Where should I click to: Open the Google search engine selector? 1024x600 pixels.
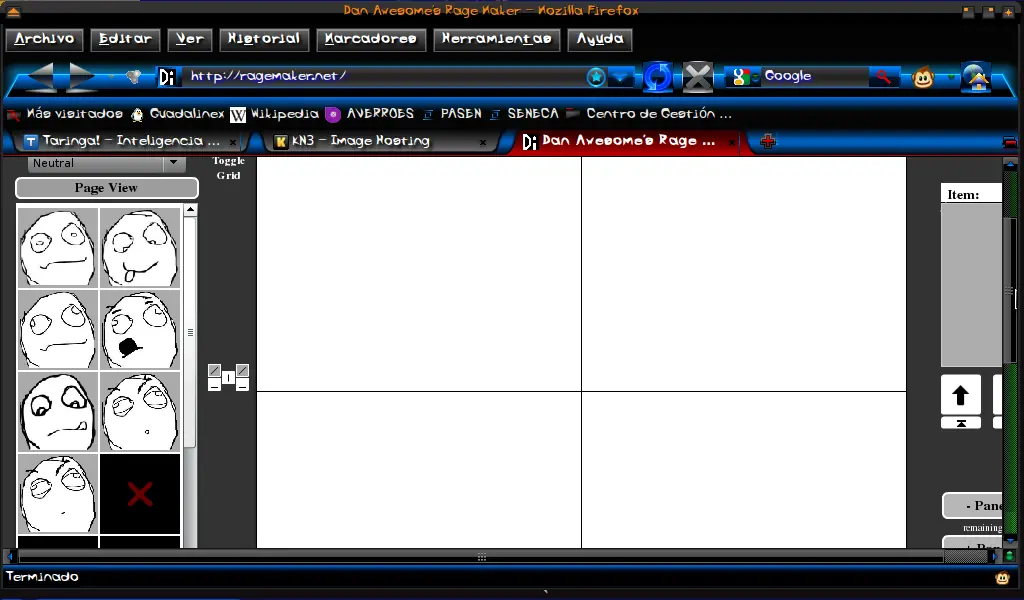tap(744, 77)
